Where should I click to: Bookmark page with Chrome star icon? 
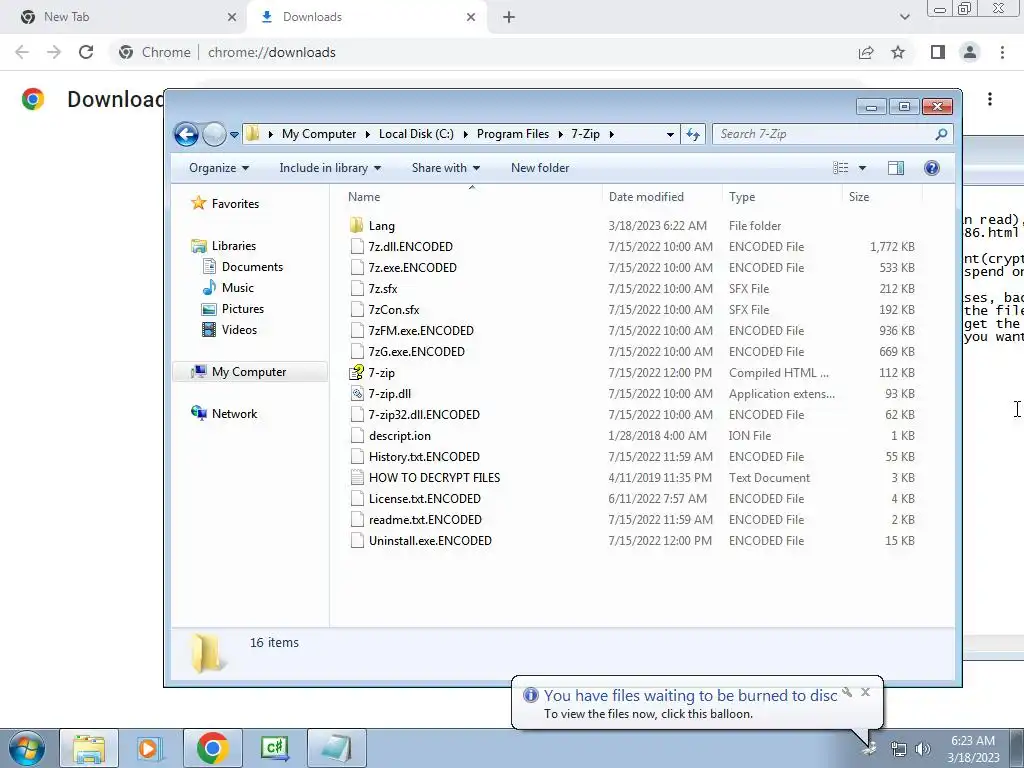[898, 52]
